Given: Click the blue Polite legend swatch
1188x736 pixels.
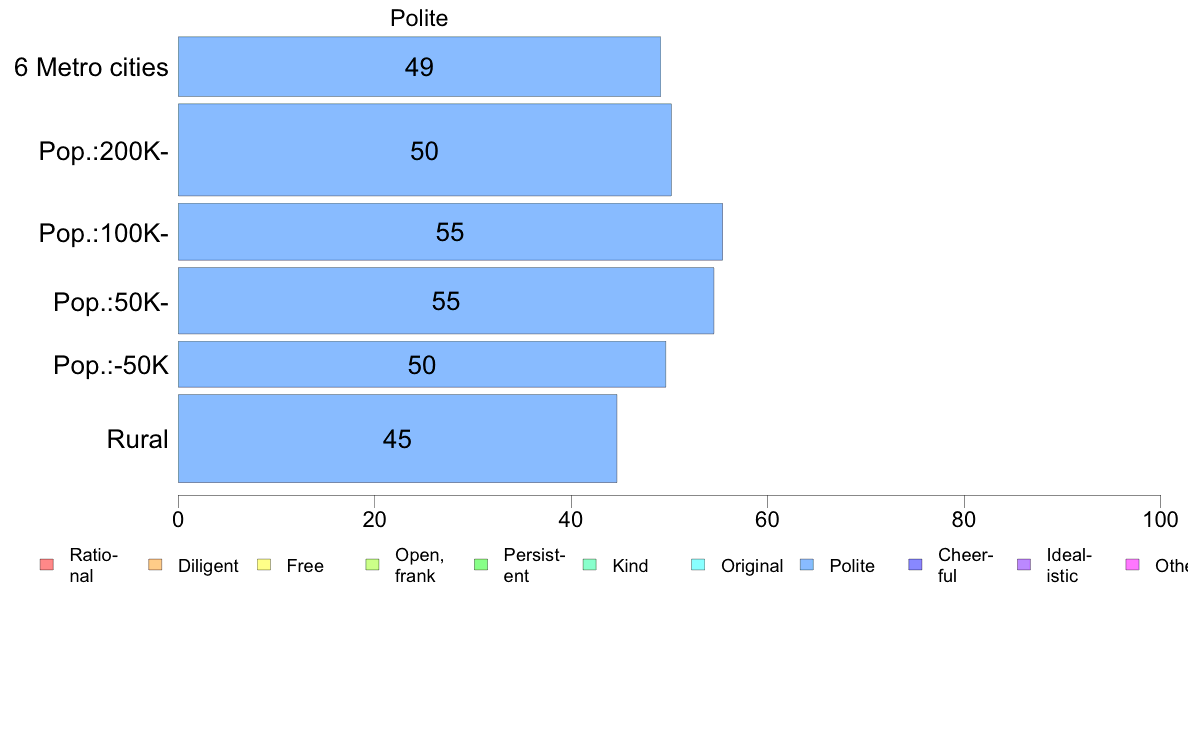Looking at the screenshot, I should (x=807, y=565).
